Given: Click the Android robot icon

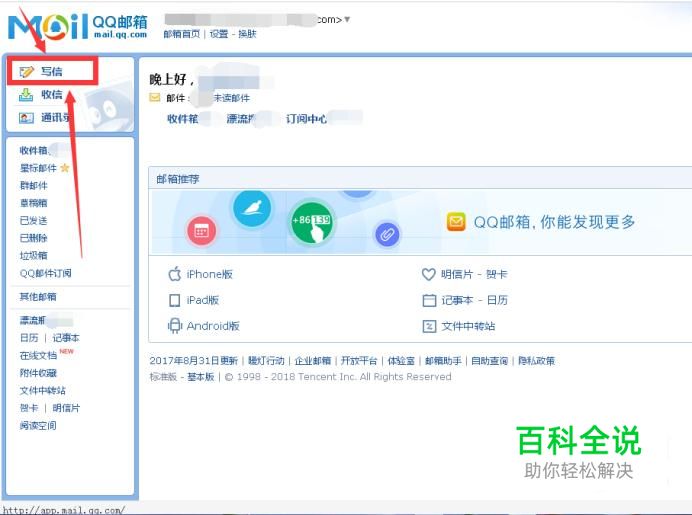Looking at the screenshot, I should click(175, 326).
